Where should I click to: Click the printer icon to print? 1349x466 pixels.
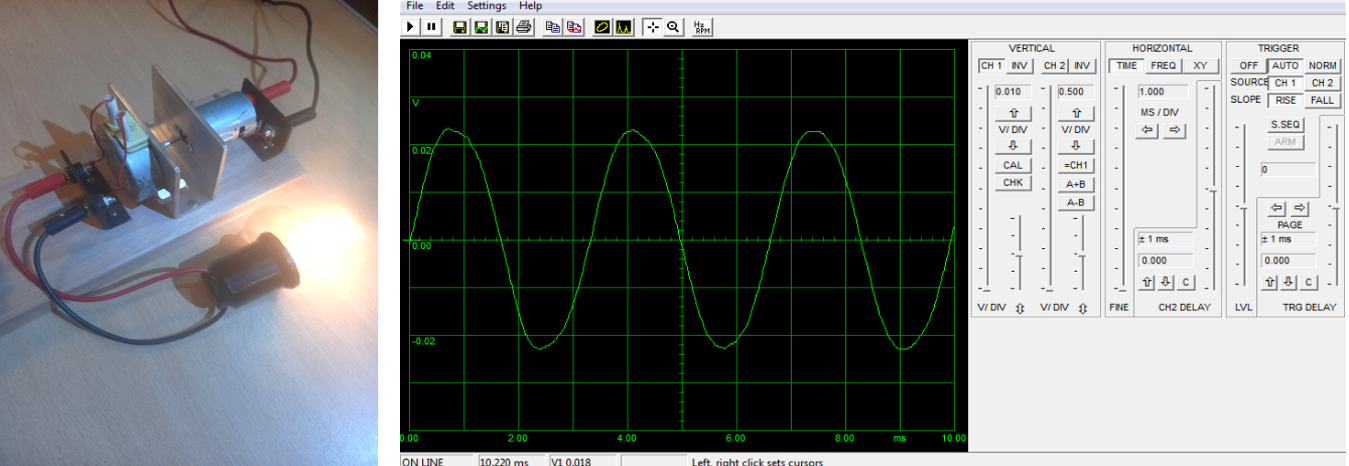click(x=523, y=27)
